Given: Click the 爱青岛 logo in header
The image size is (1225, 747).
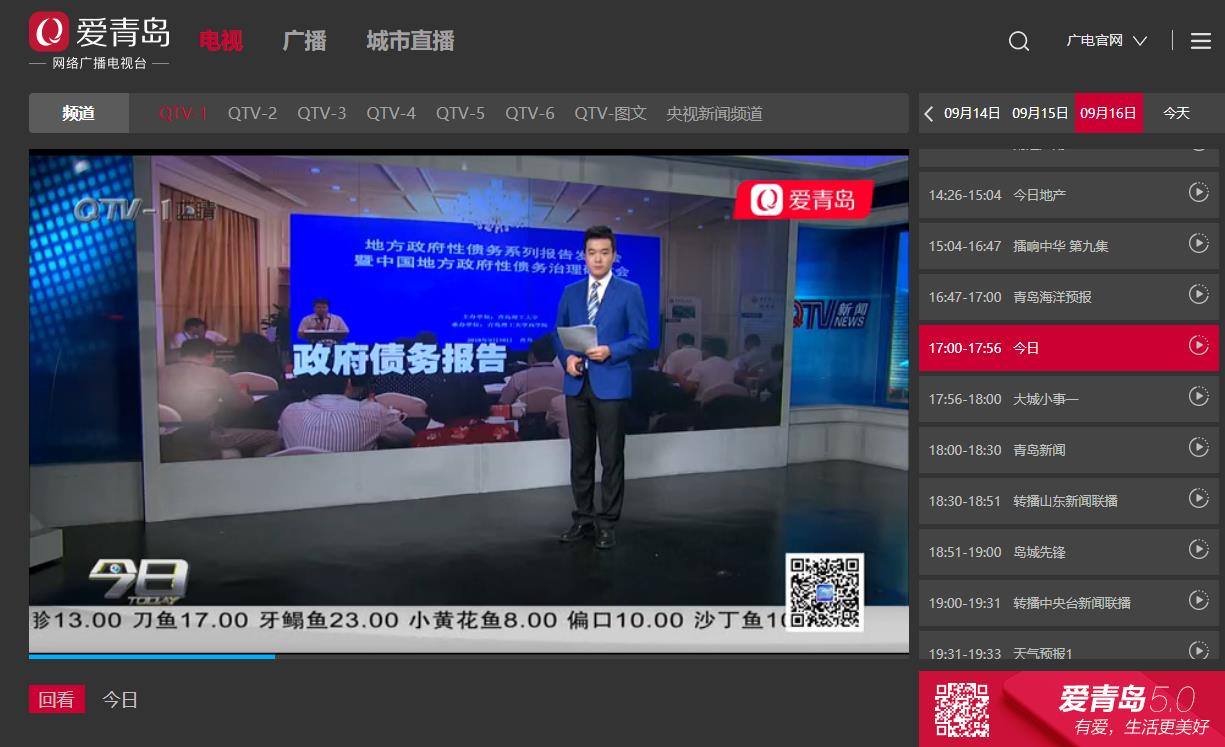Looking at the screenshot, I should click(x=99, y=41).
